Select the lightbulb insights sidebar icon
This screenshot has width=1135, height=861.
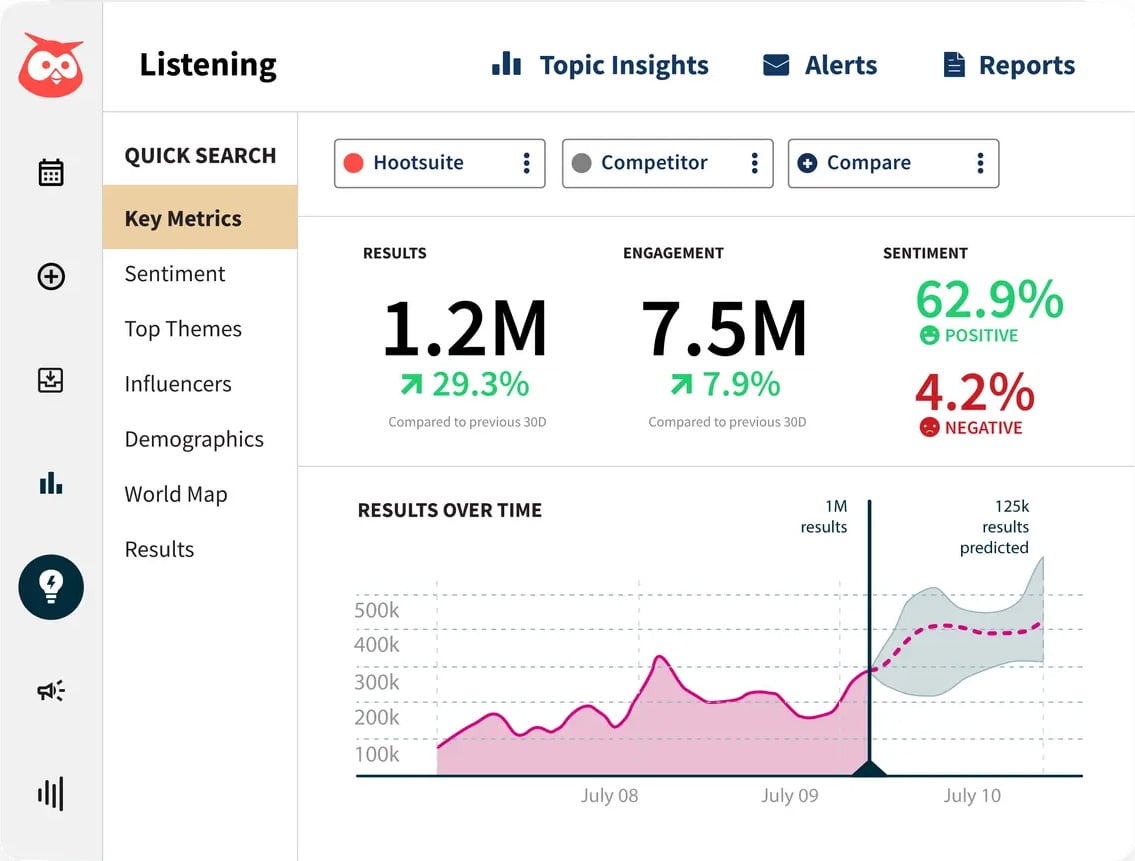51,587
